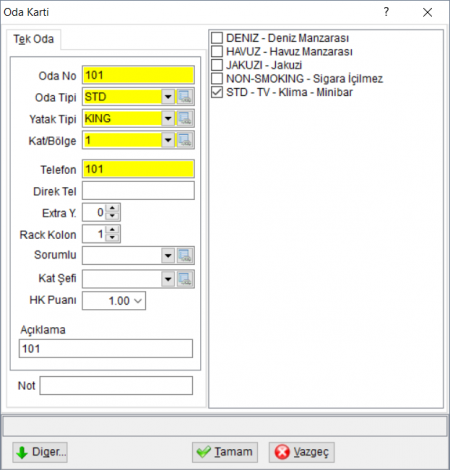
Task: Decrease Rack Kolon value with down arrow
Action: 112,238
